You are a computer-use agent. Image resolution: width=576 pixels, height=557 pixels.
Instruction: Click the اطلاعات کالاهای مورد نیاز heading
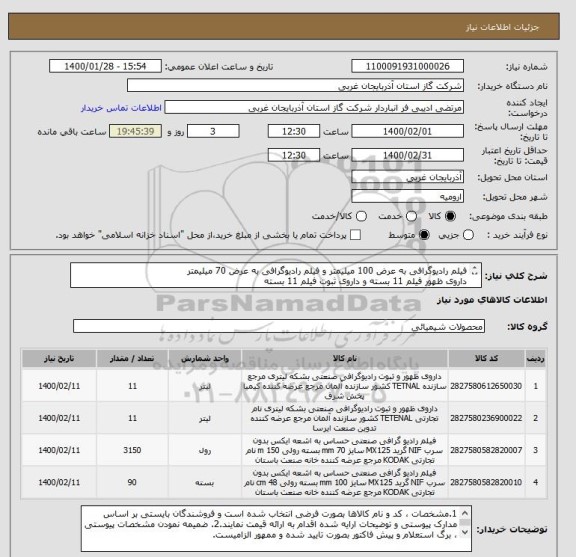point(492,300)
